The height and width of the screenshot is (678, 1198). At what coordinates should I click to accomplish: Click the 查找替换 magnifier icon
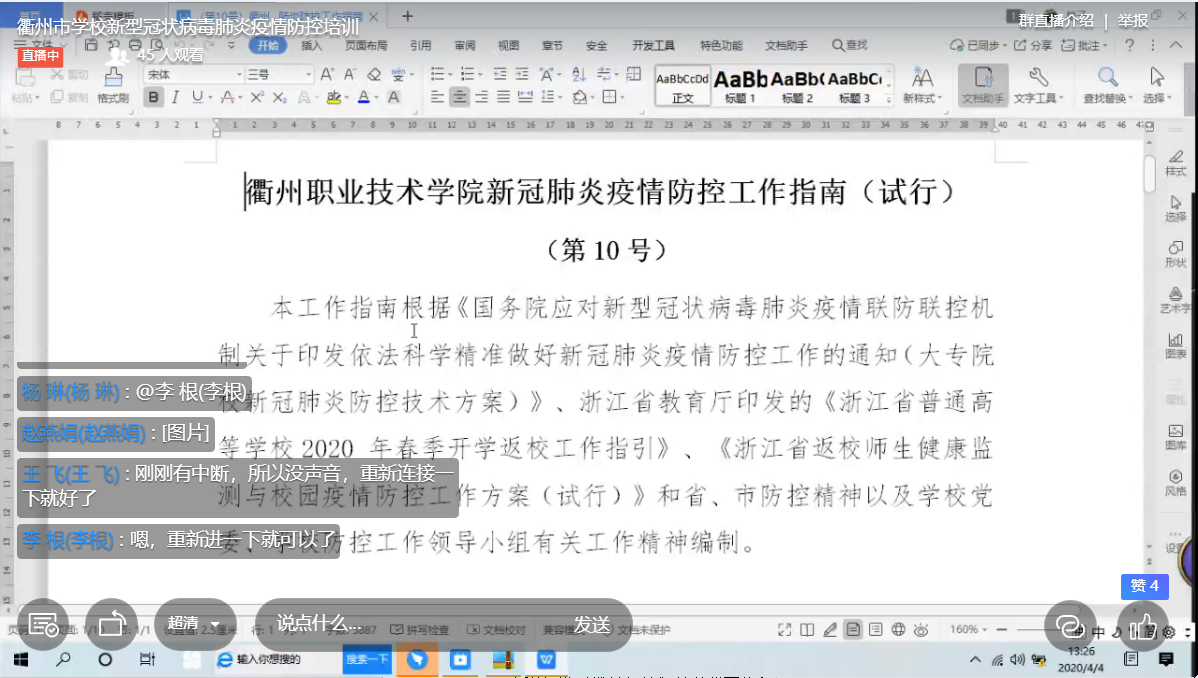tap(1108, 84)
